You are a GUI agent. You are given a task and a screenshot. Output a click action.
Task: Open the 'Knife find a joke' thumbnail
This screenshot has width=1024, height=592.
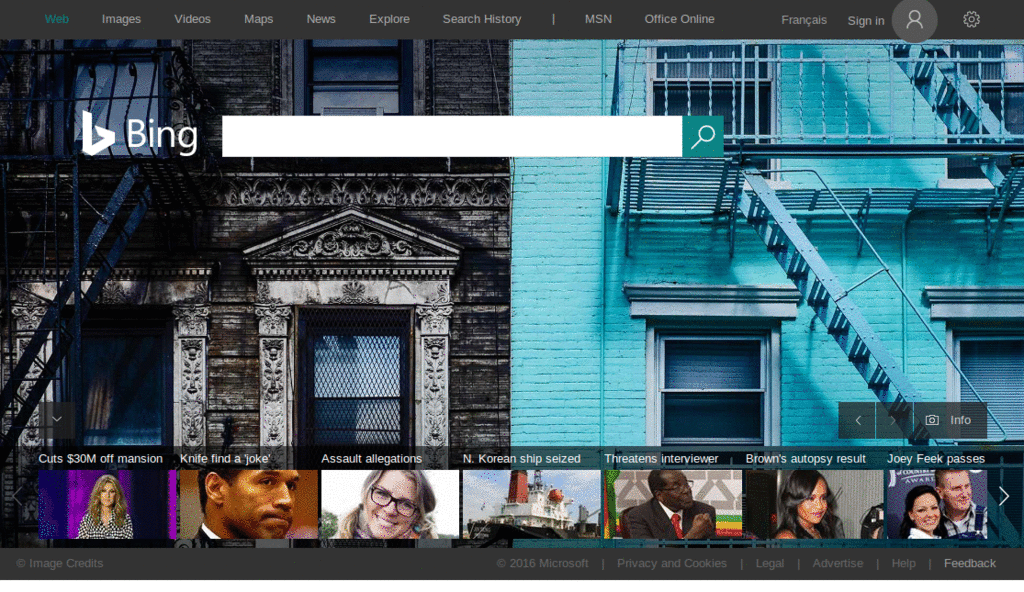pos(249,504)
